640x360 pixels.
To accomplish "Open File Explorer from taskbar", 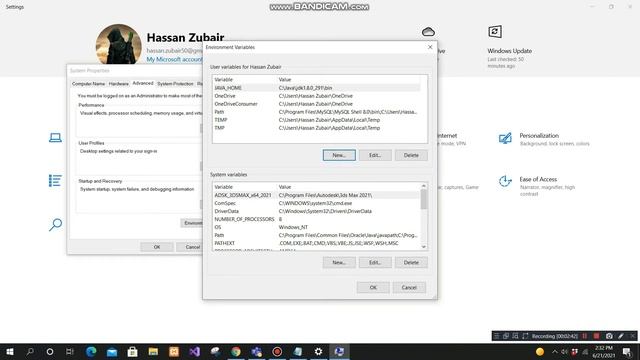I will [x=153, y=351].
